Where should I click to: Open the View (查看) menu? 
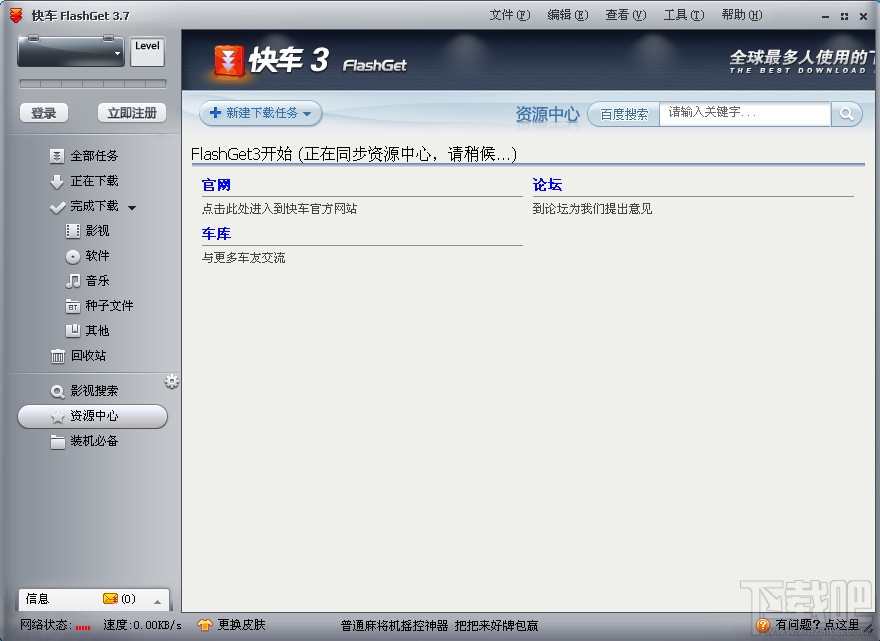[x=625, y=15]
